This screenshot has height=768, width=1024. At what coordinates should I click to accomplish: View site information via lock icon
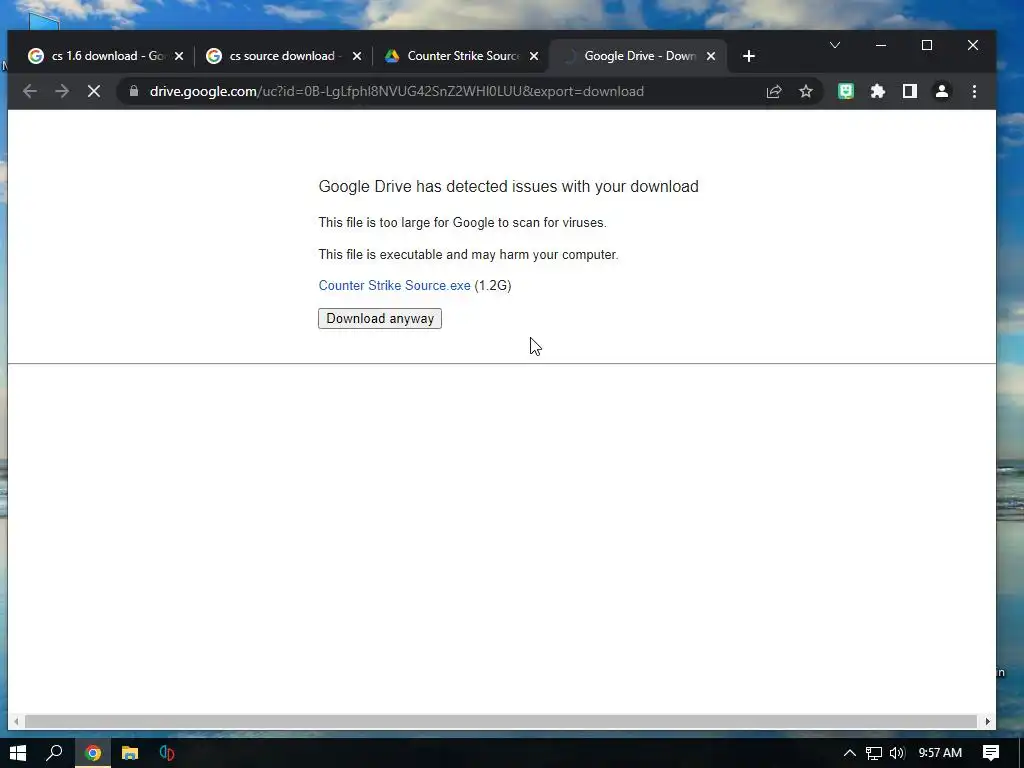[x=134, y=91]
